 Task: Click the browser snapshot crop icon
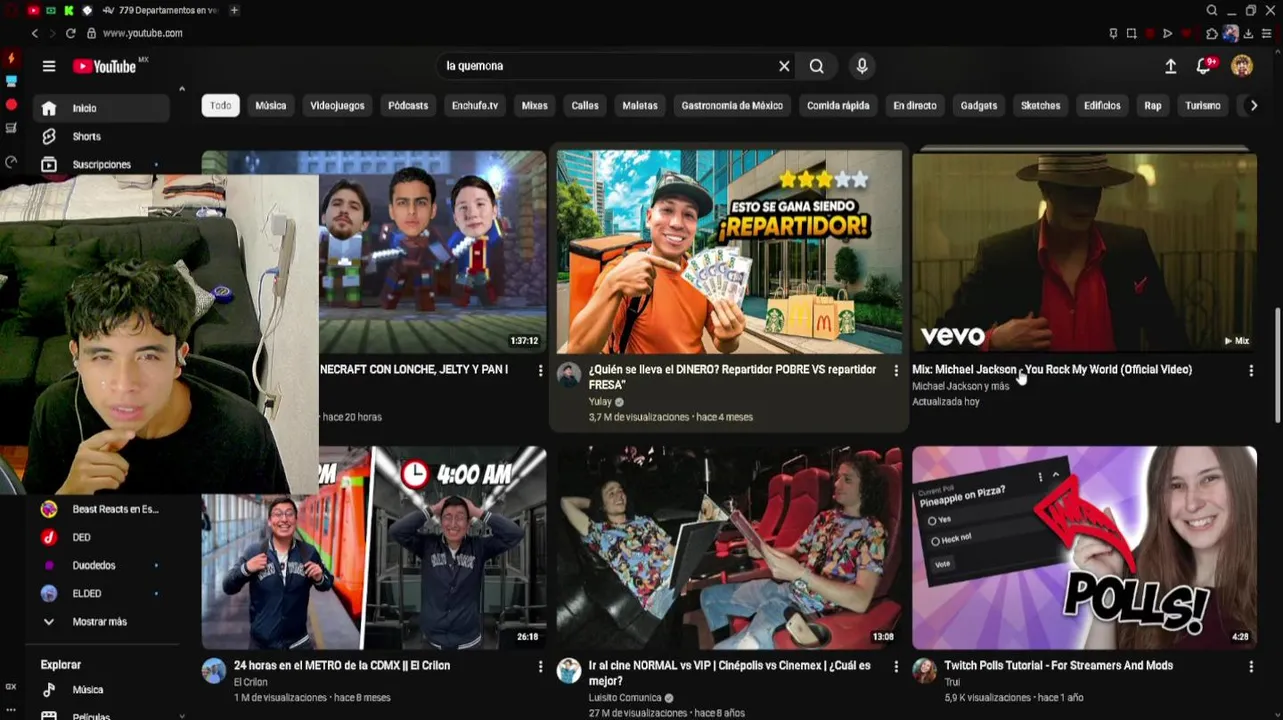pyautogui.click(x=1131, y=33)
